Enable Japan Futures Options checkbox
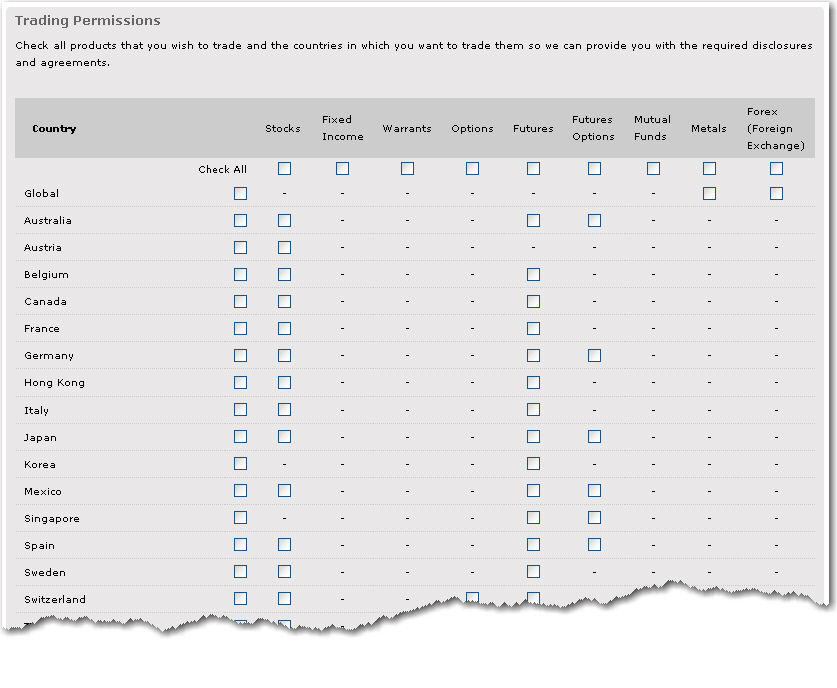Screen dimensions: 837x688 pyautogui.click(x=594, y=437)
